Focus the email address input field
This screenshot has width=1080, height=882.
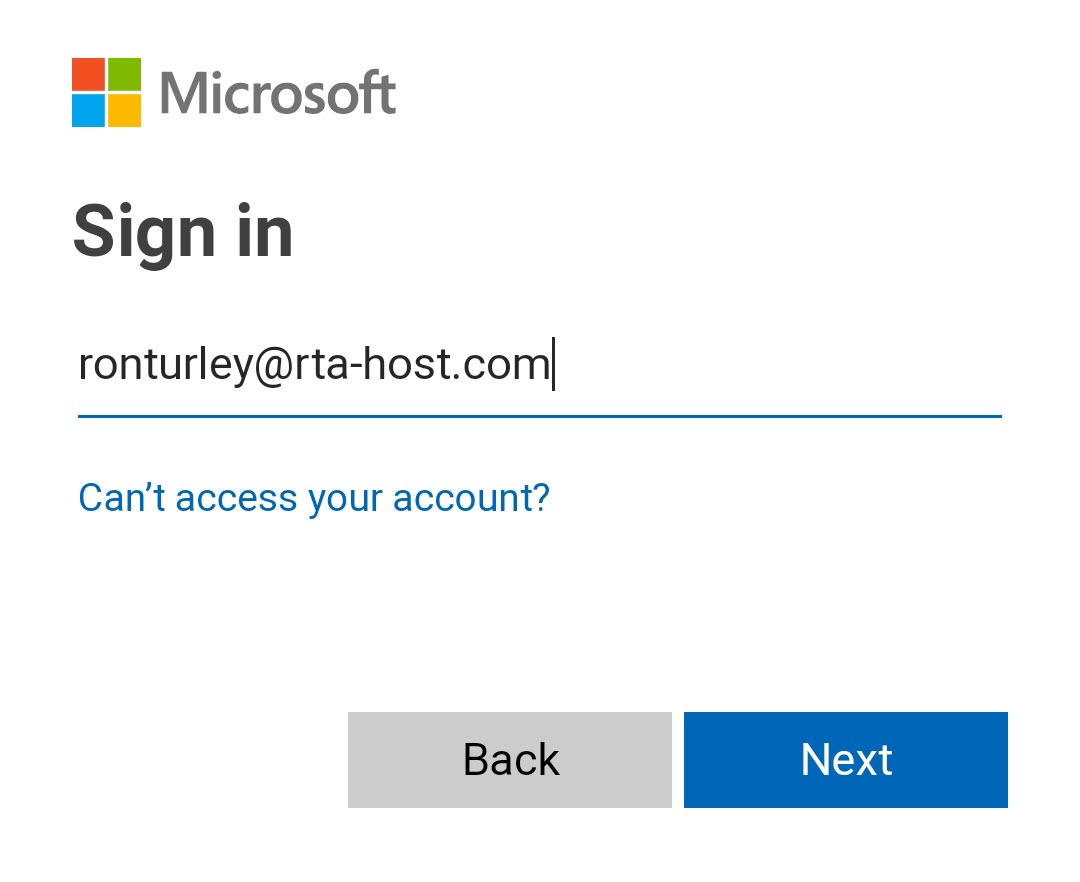[x=540, y=365]
